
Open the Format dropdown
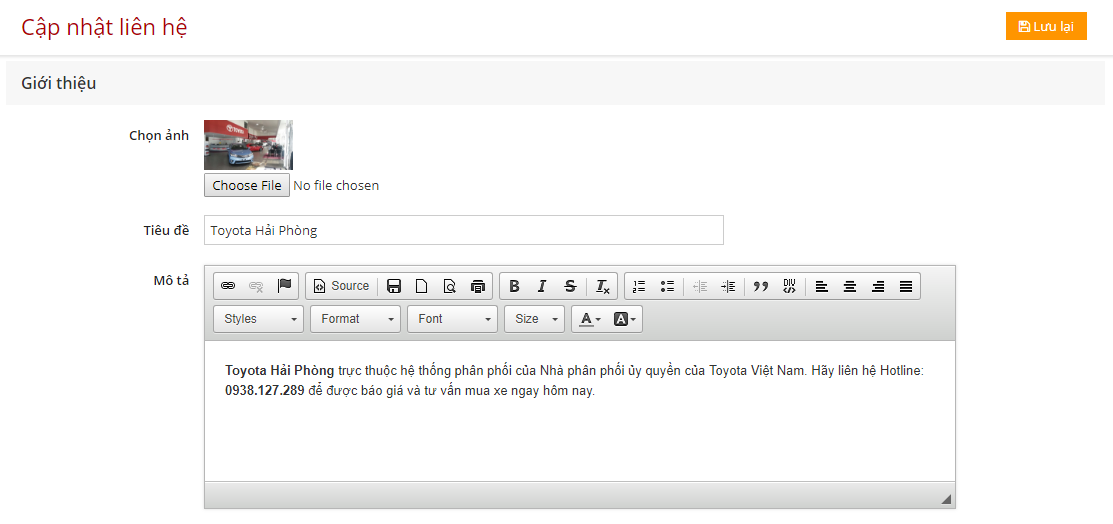355,319
